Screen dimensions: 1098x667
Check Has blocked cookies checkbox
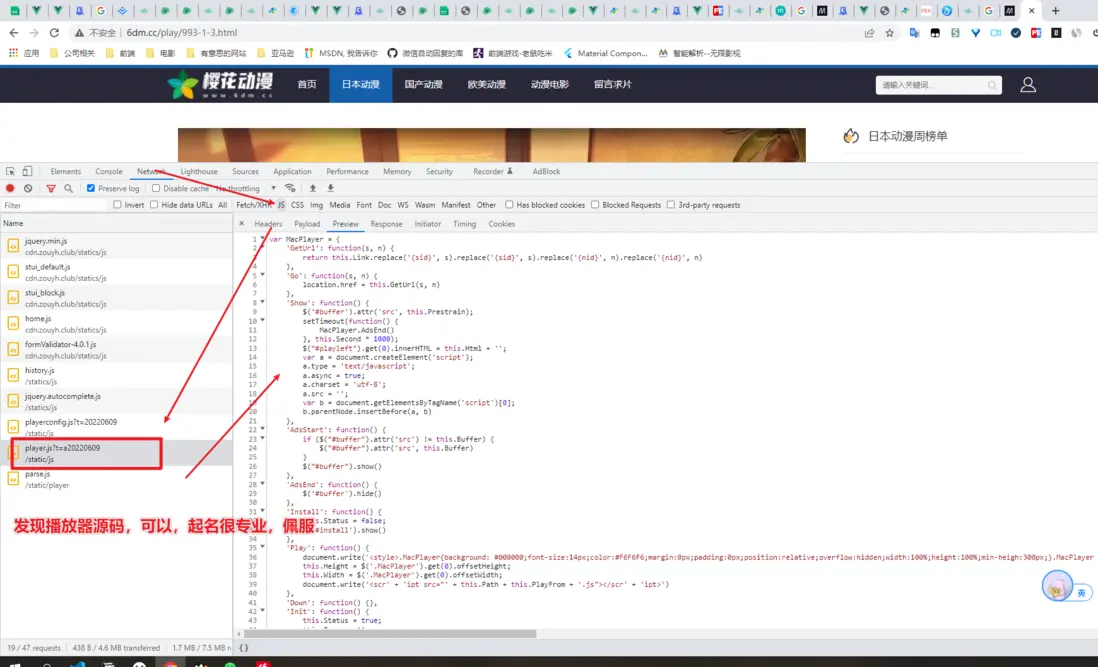tap(509, 205)
